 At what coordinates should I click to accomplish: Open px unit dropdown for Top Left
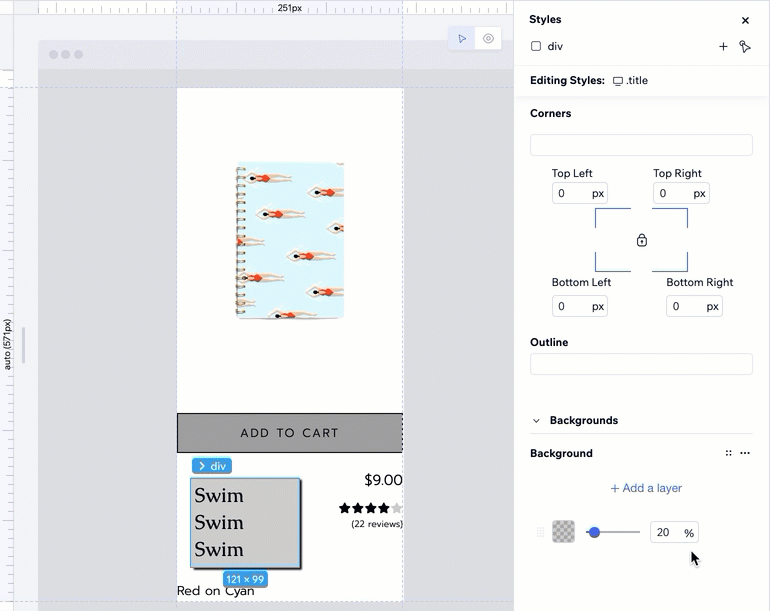(598, 194)
